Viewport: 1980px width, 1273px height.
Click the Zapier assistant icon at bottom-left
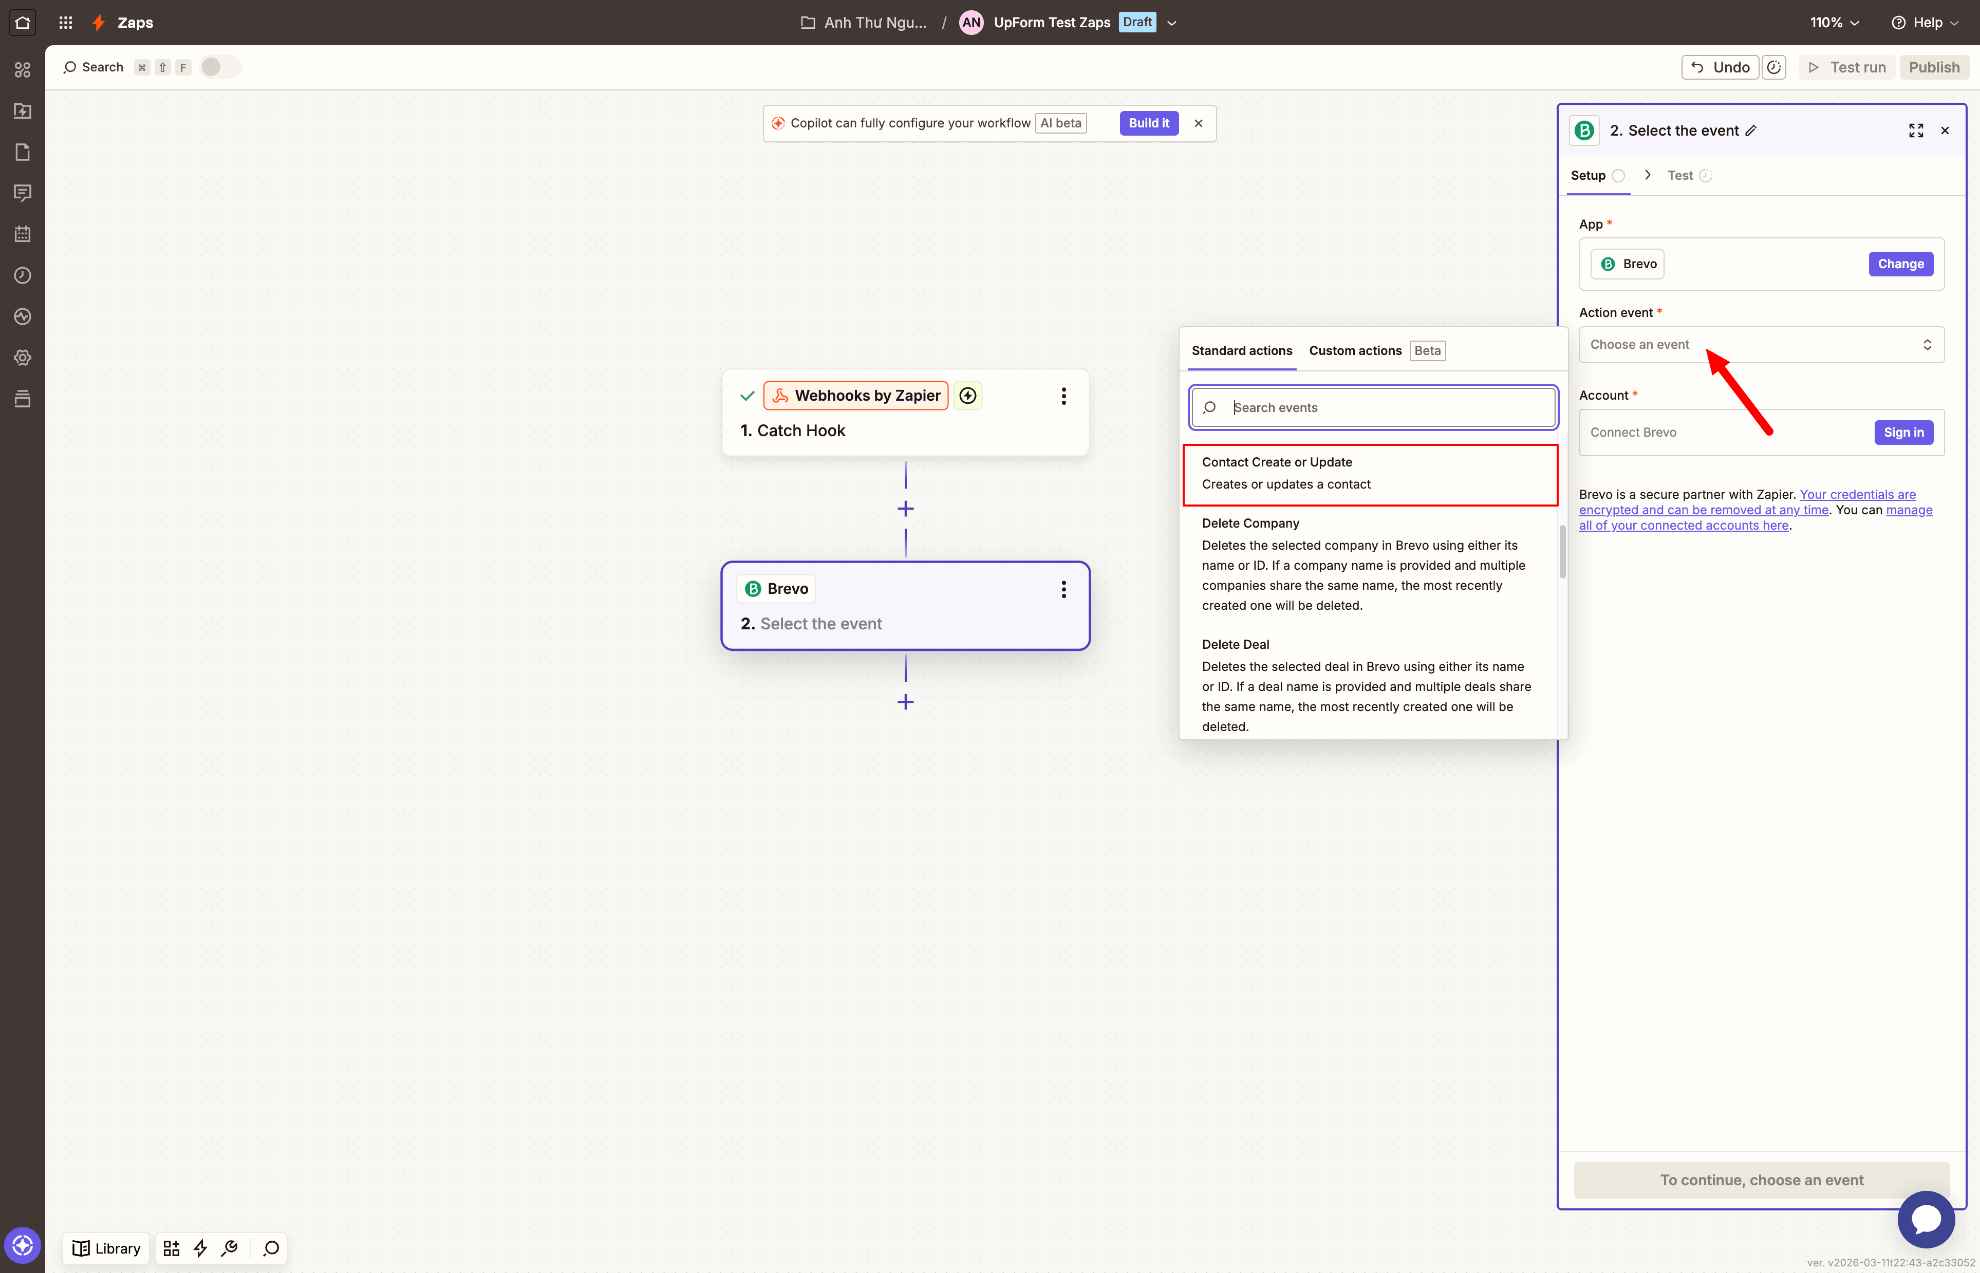(x=22, y=1245)
